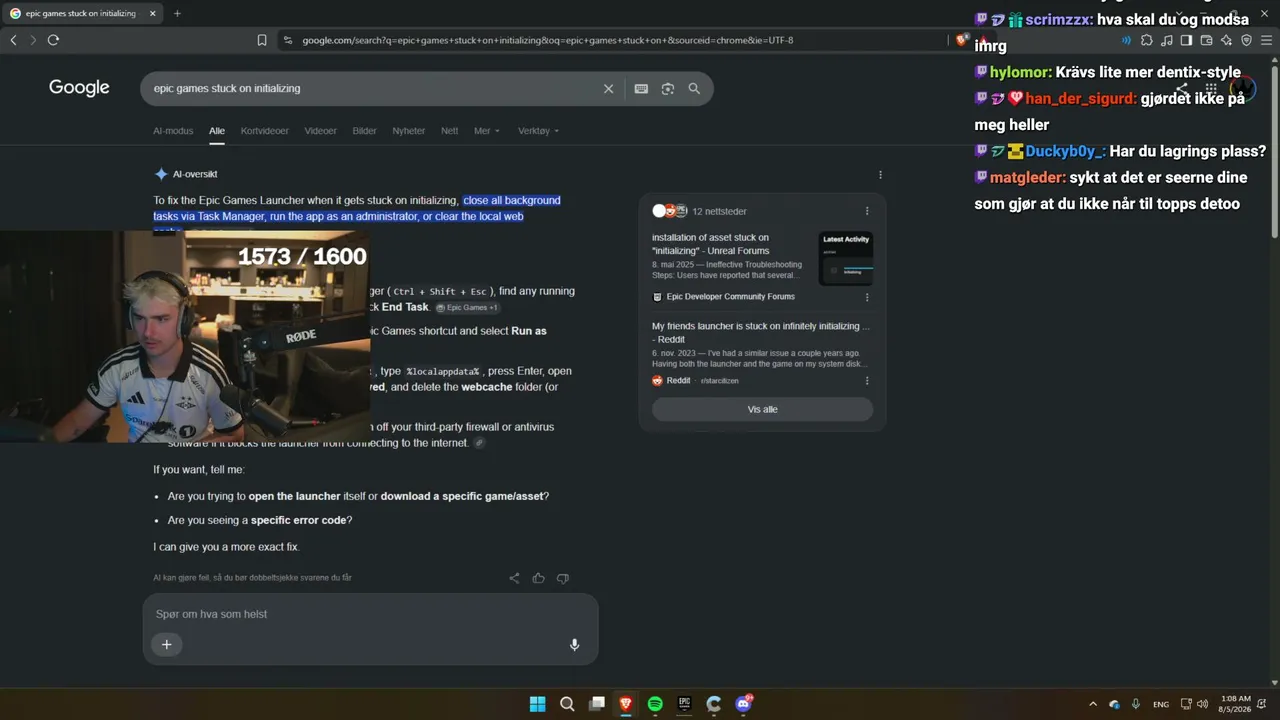The width and height of the screenshot is (1280, 720).
Task: Open Brave Wallet from the toolbar
Action: coord(1206,40)
